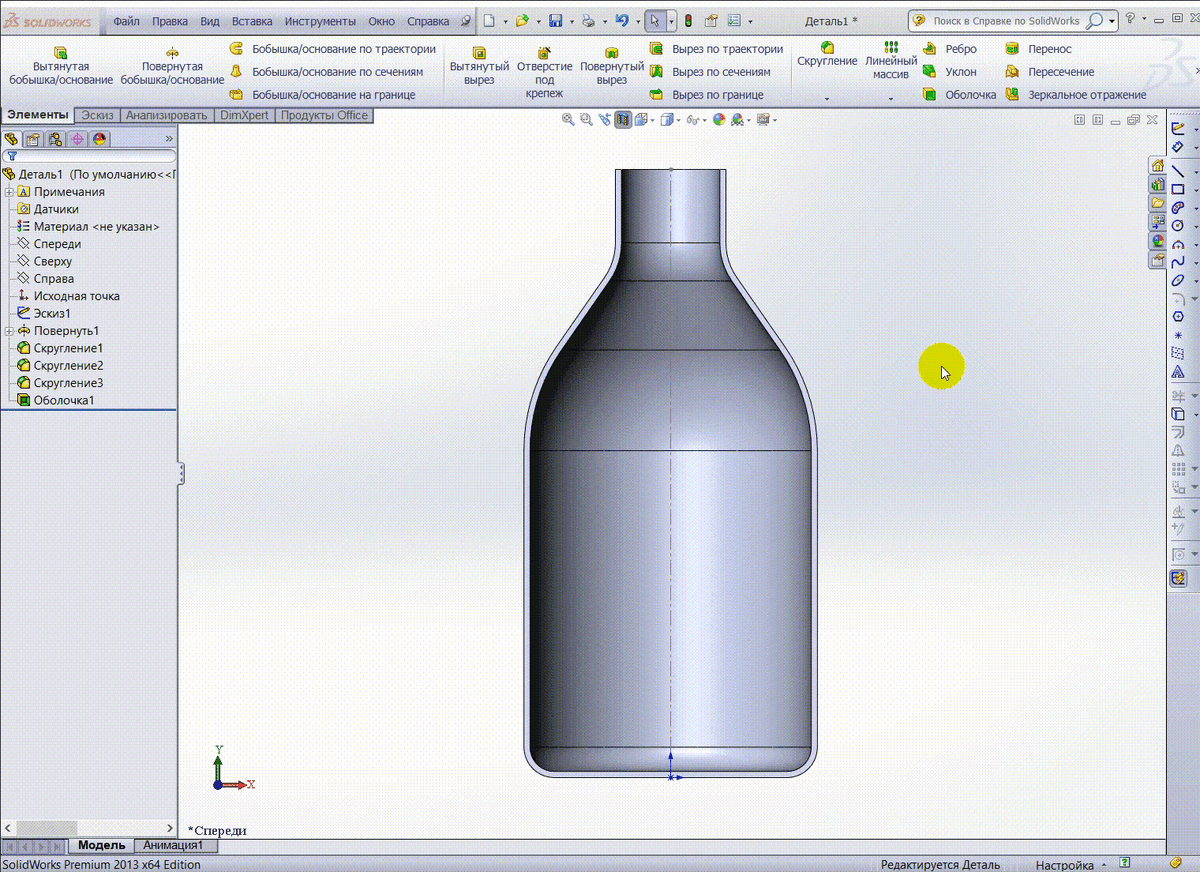Open the Правка menu
Screen dimensions: 1200x872
(170, 21)
